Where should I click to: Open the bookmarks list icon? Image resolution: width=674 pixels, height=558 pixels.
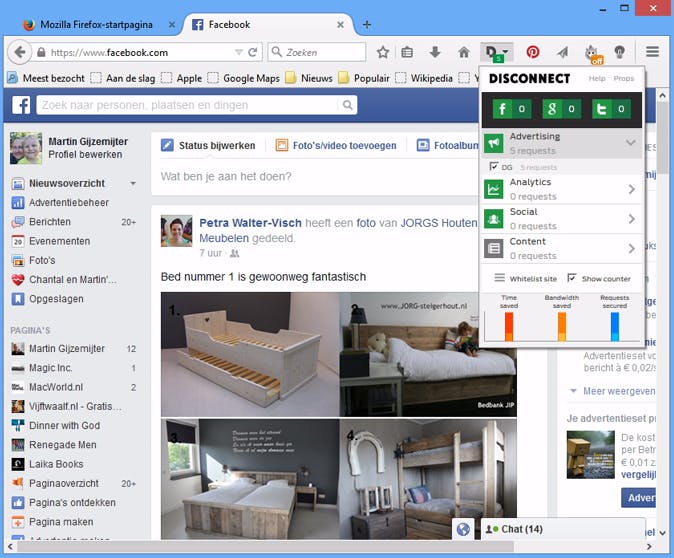[x=407, y=52]
